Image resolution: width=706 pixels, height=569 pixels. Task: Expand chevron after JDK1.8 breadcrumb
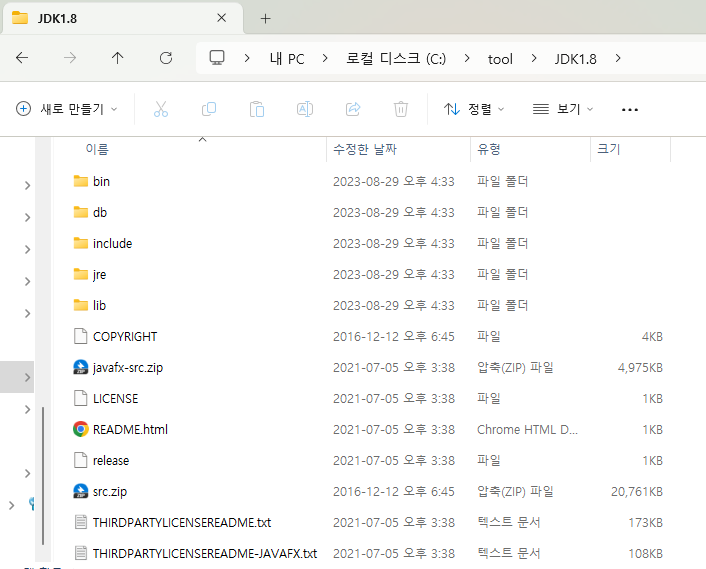[618, 59]
